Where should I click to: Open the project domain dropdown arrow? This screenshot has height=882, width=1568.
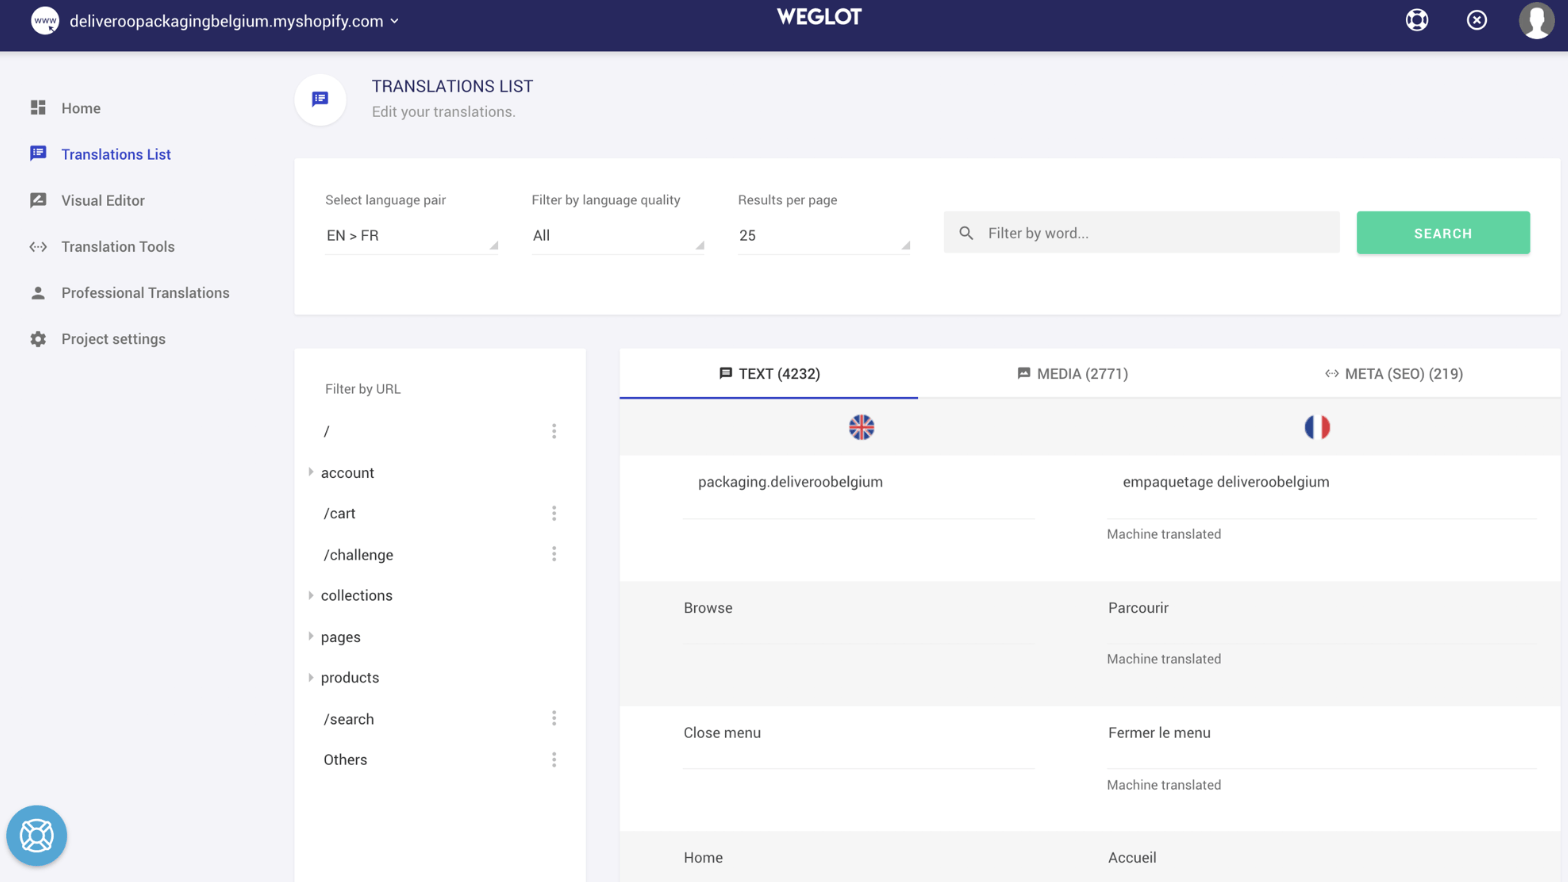pyautogui.click(x=394, y=21)
